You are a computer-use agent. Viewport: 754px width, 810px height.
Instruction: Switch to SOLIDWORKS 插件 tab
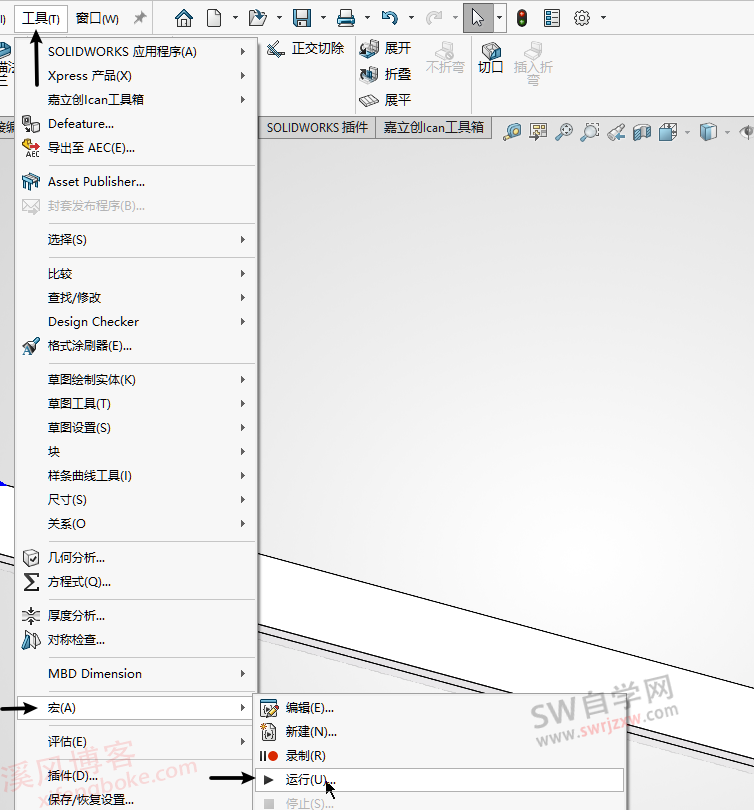tap(317, 128)
